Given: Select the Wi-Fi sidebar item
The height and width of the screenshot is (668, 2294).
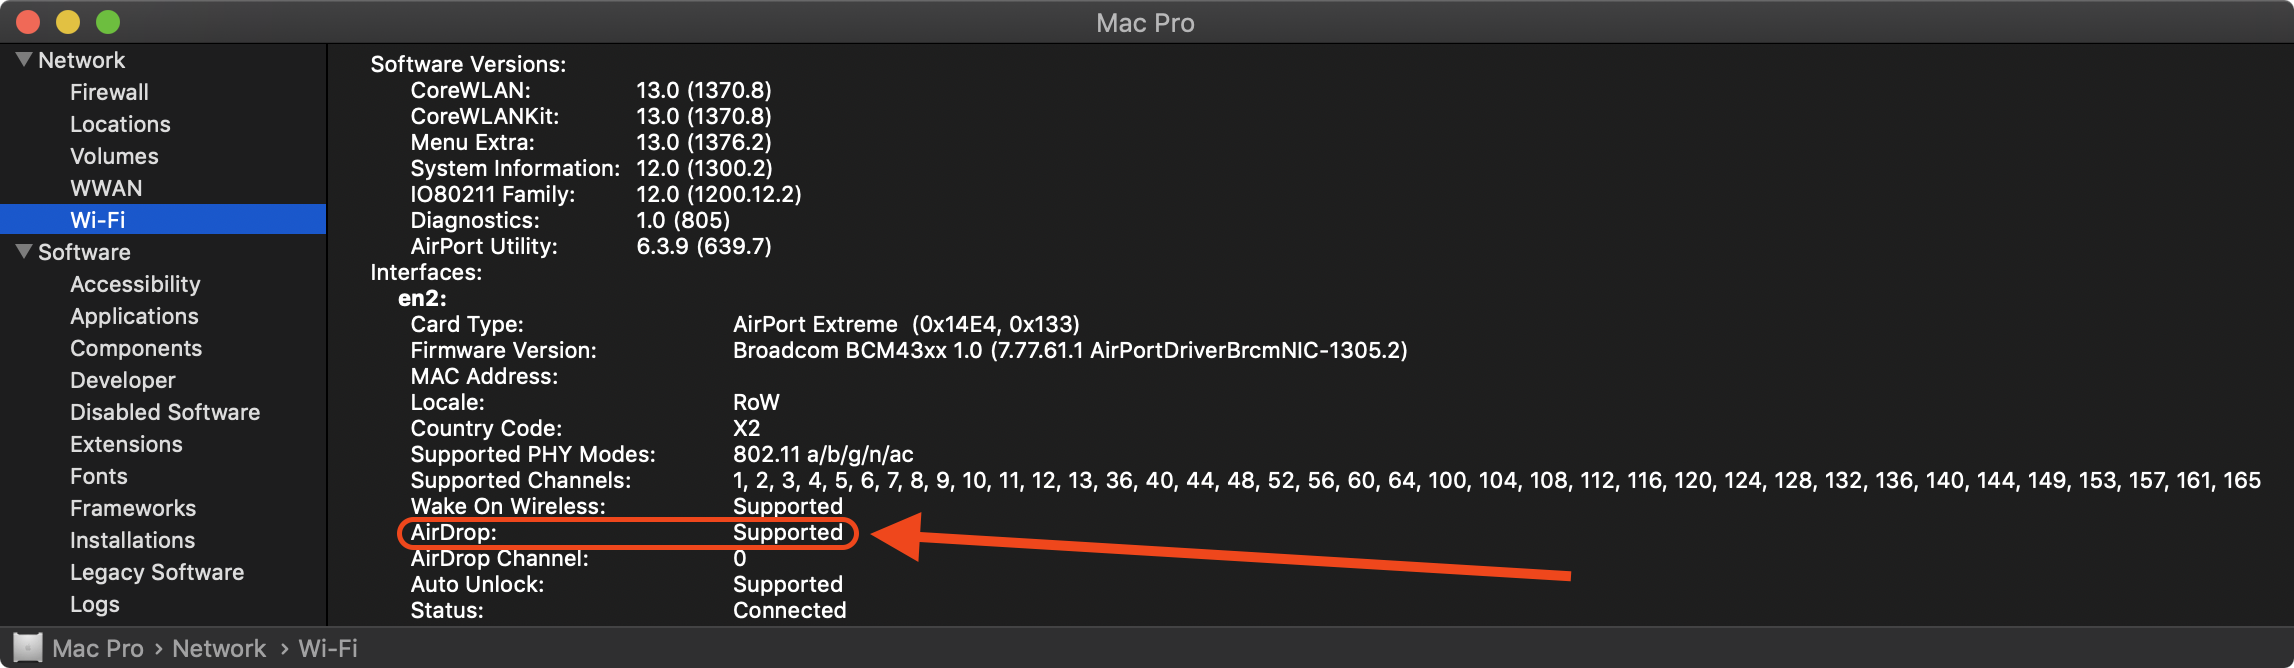Looking at the screenshot, I should click(98, 220).
